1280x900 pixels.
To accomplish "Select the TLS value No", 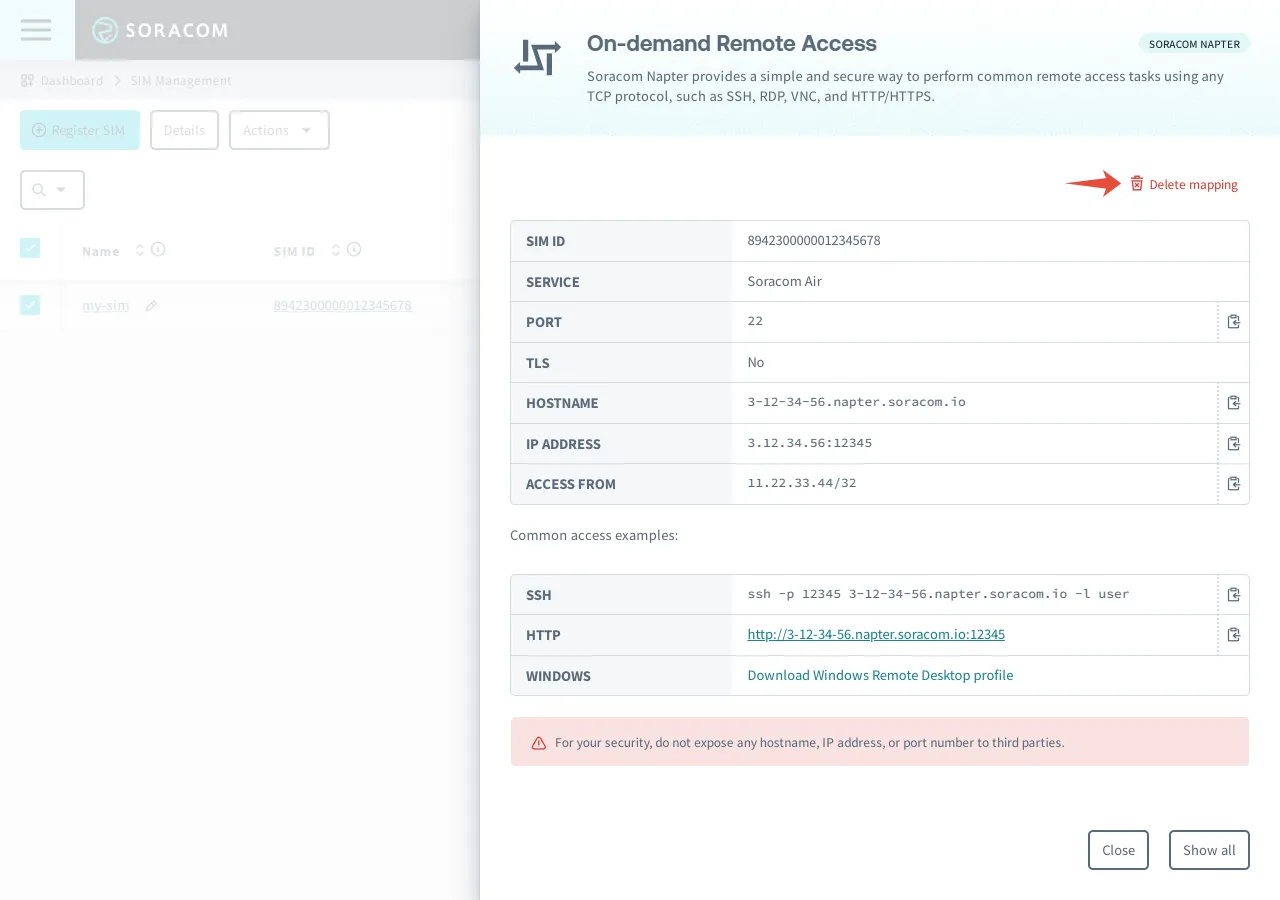I will 756,362.
